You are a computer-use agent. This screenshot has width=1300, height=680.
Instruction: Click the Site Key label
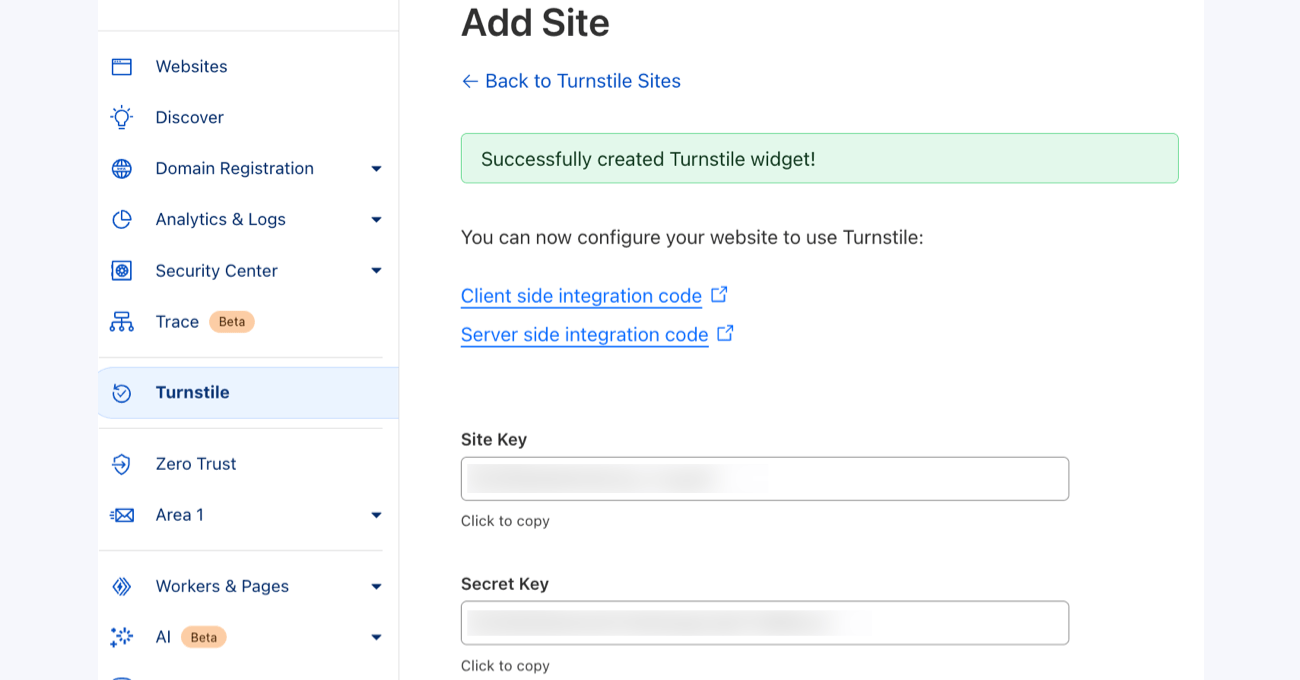(x=494, y=439)
